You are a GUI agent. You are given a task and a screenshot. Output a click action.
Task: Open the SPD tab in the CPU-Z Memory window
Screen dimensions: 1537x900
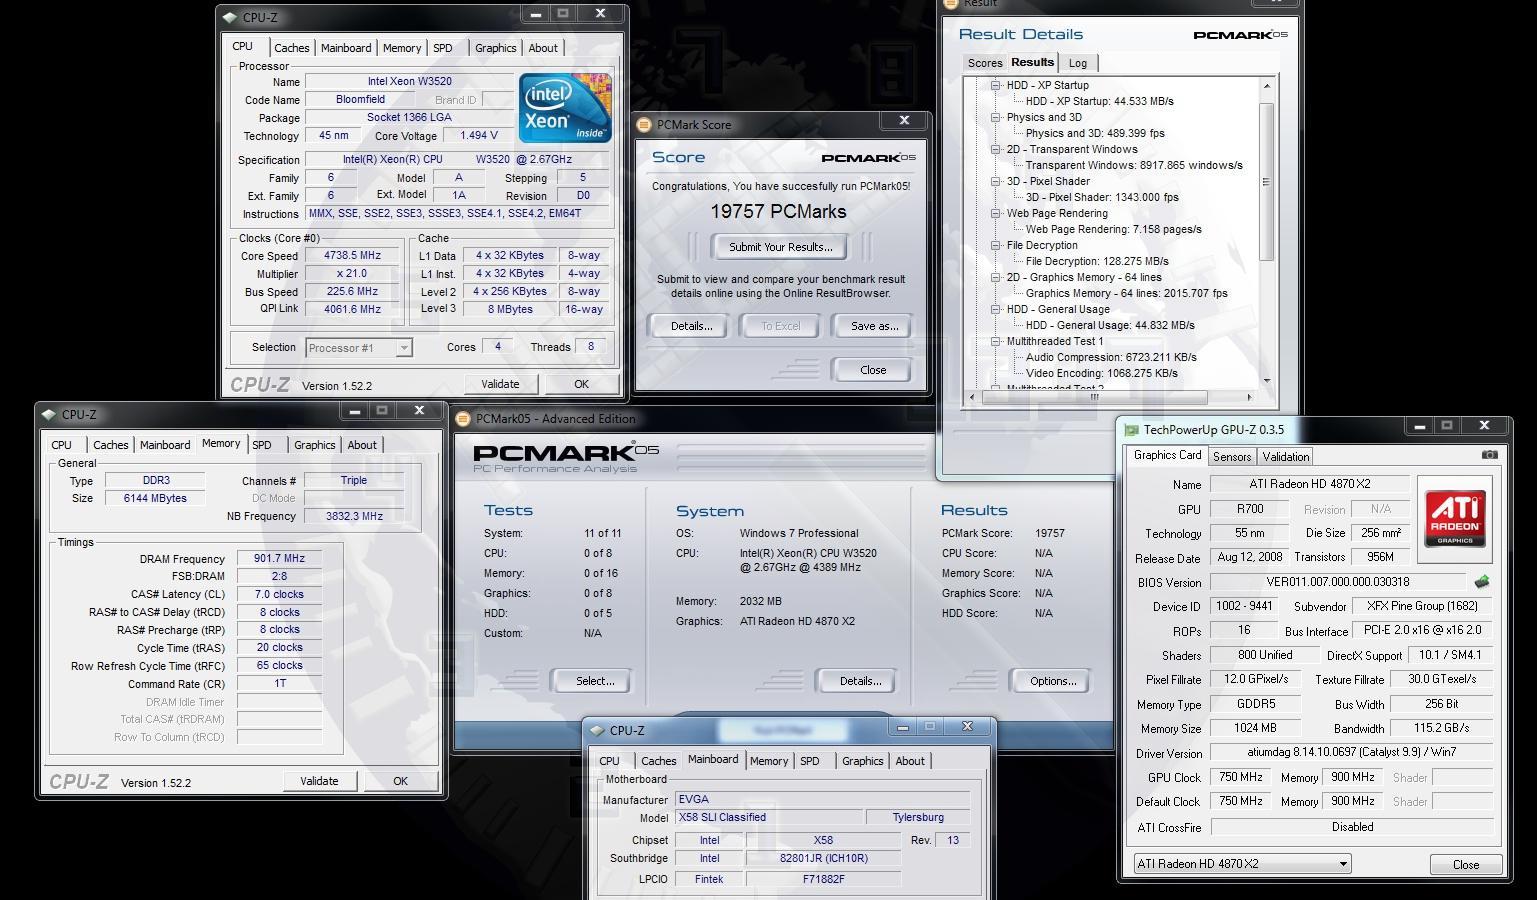262,445
